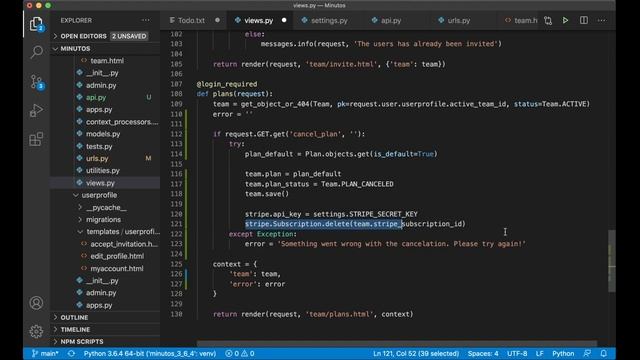Image resolution: width=640 pixels, height=360 pixels.
Task: Open the errors and warnings counter
Action: point(240,353)
